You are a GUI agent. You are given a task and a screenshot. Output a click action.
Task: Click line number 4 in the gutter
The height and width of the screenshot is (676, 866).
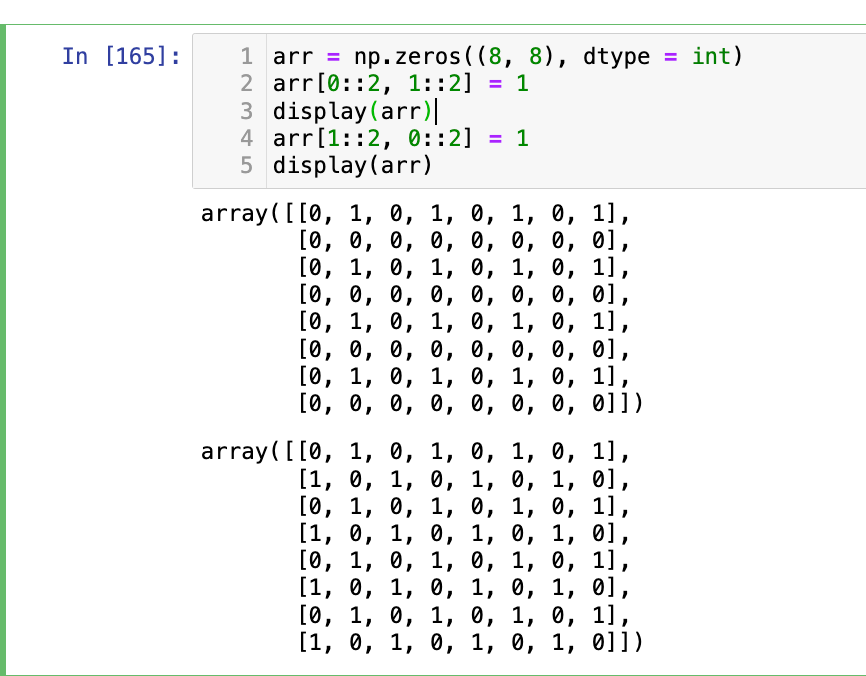pos(247,137)
